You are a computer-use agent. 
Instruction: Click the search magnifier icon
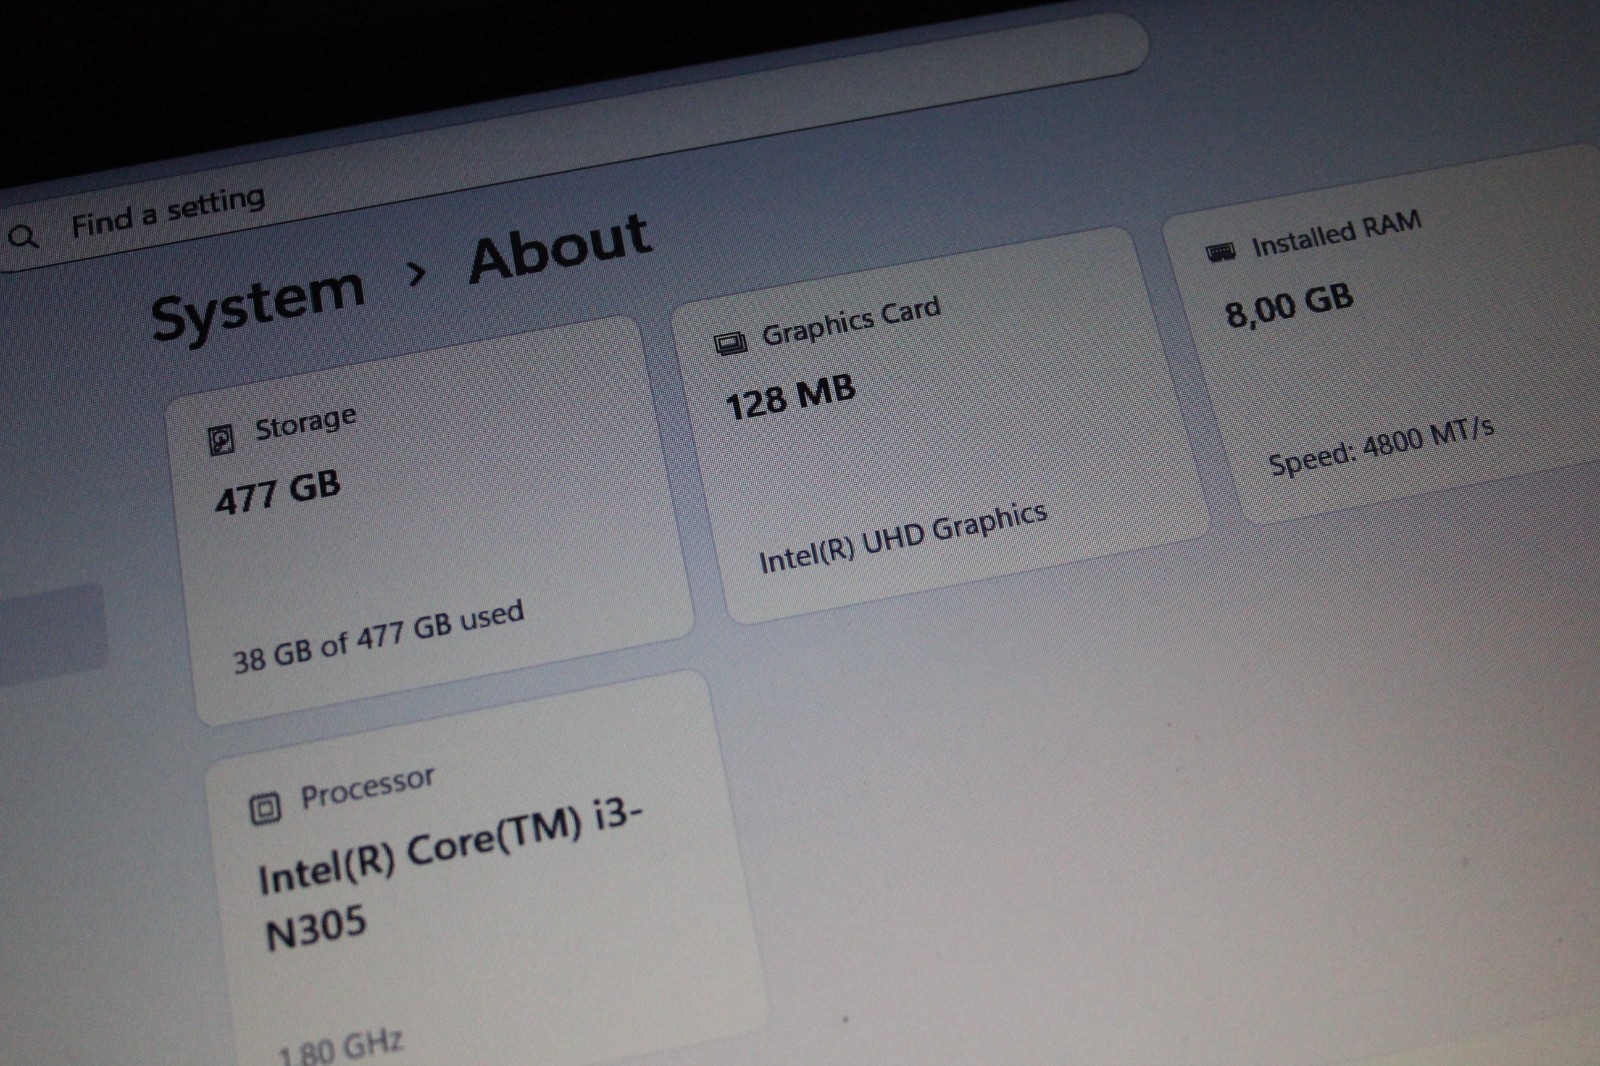coord(23,237)
